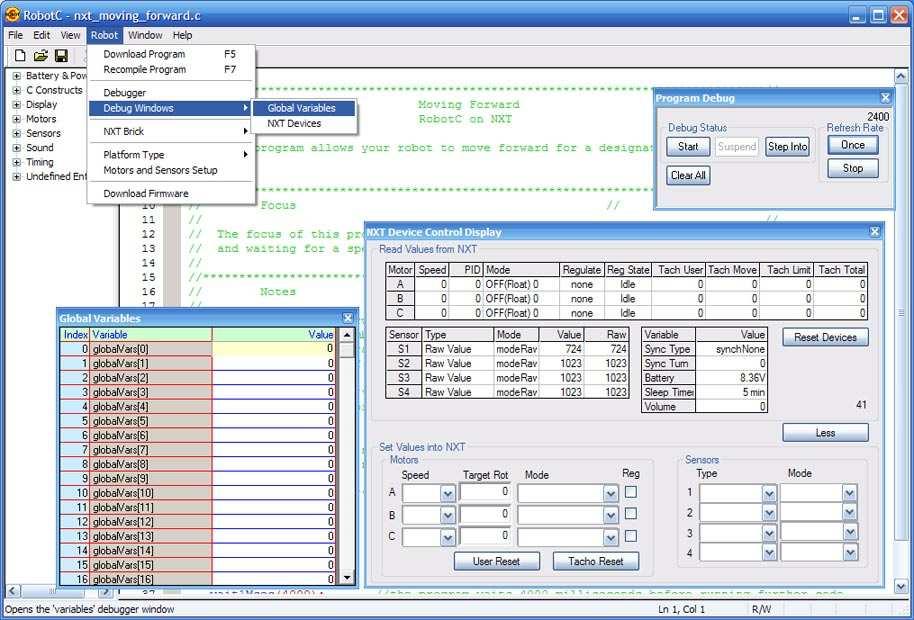Click the New File toolbar icon

20,56
